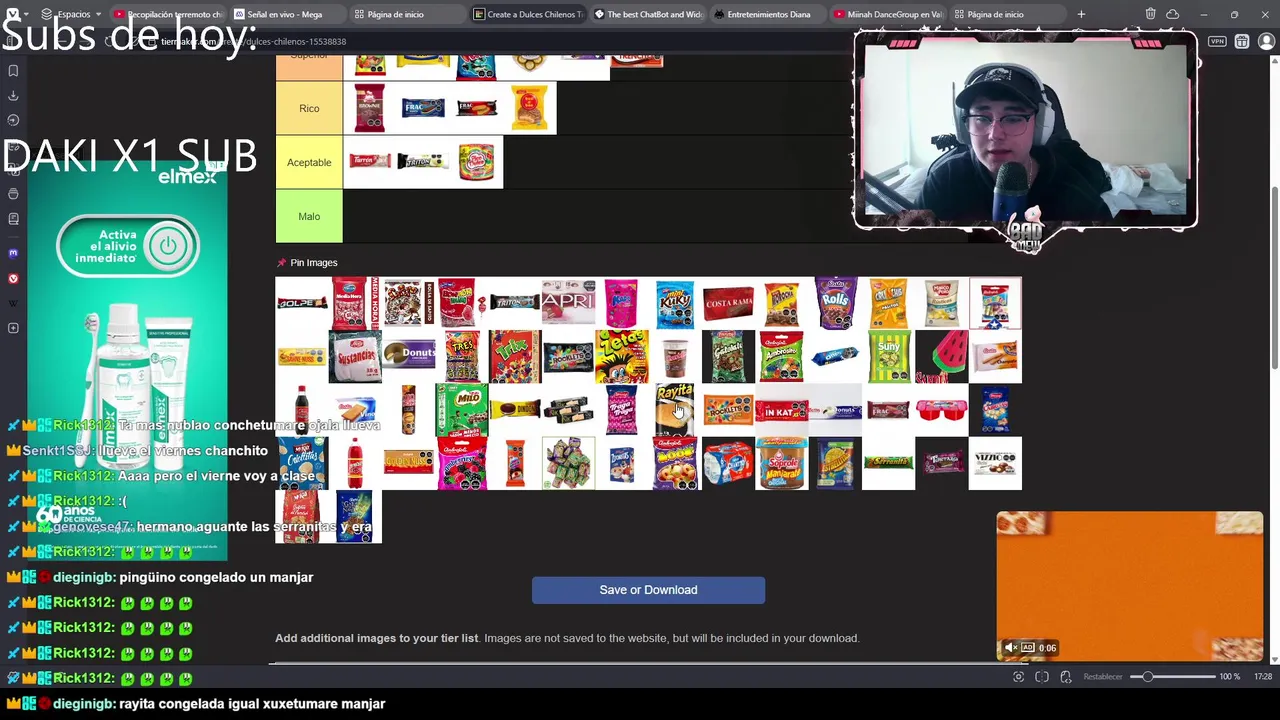Select the watermelon popsicle image
The width and height of the screenshot is (1280, 720).
pyautogui.click(x=941, y=357)
